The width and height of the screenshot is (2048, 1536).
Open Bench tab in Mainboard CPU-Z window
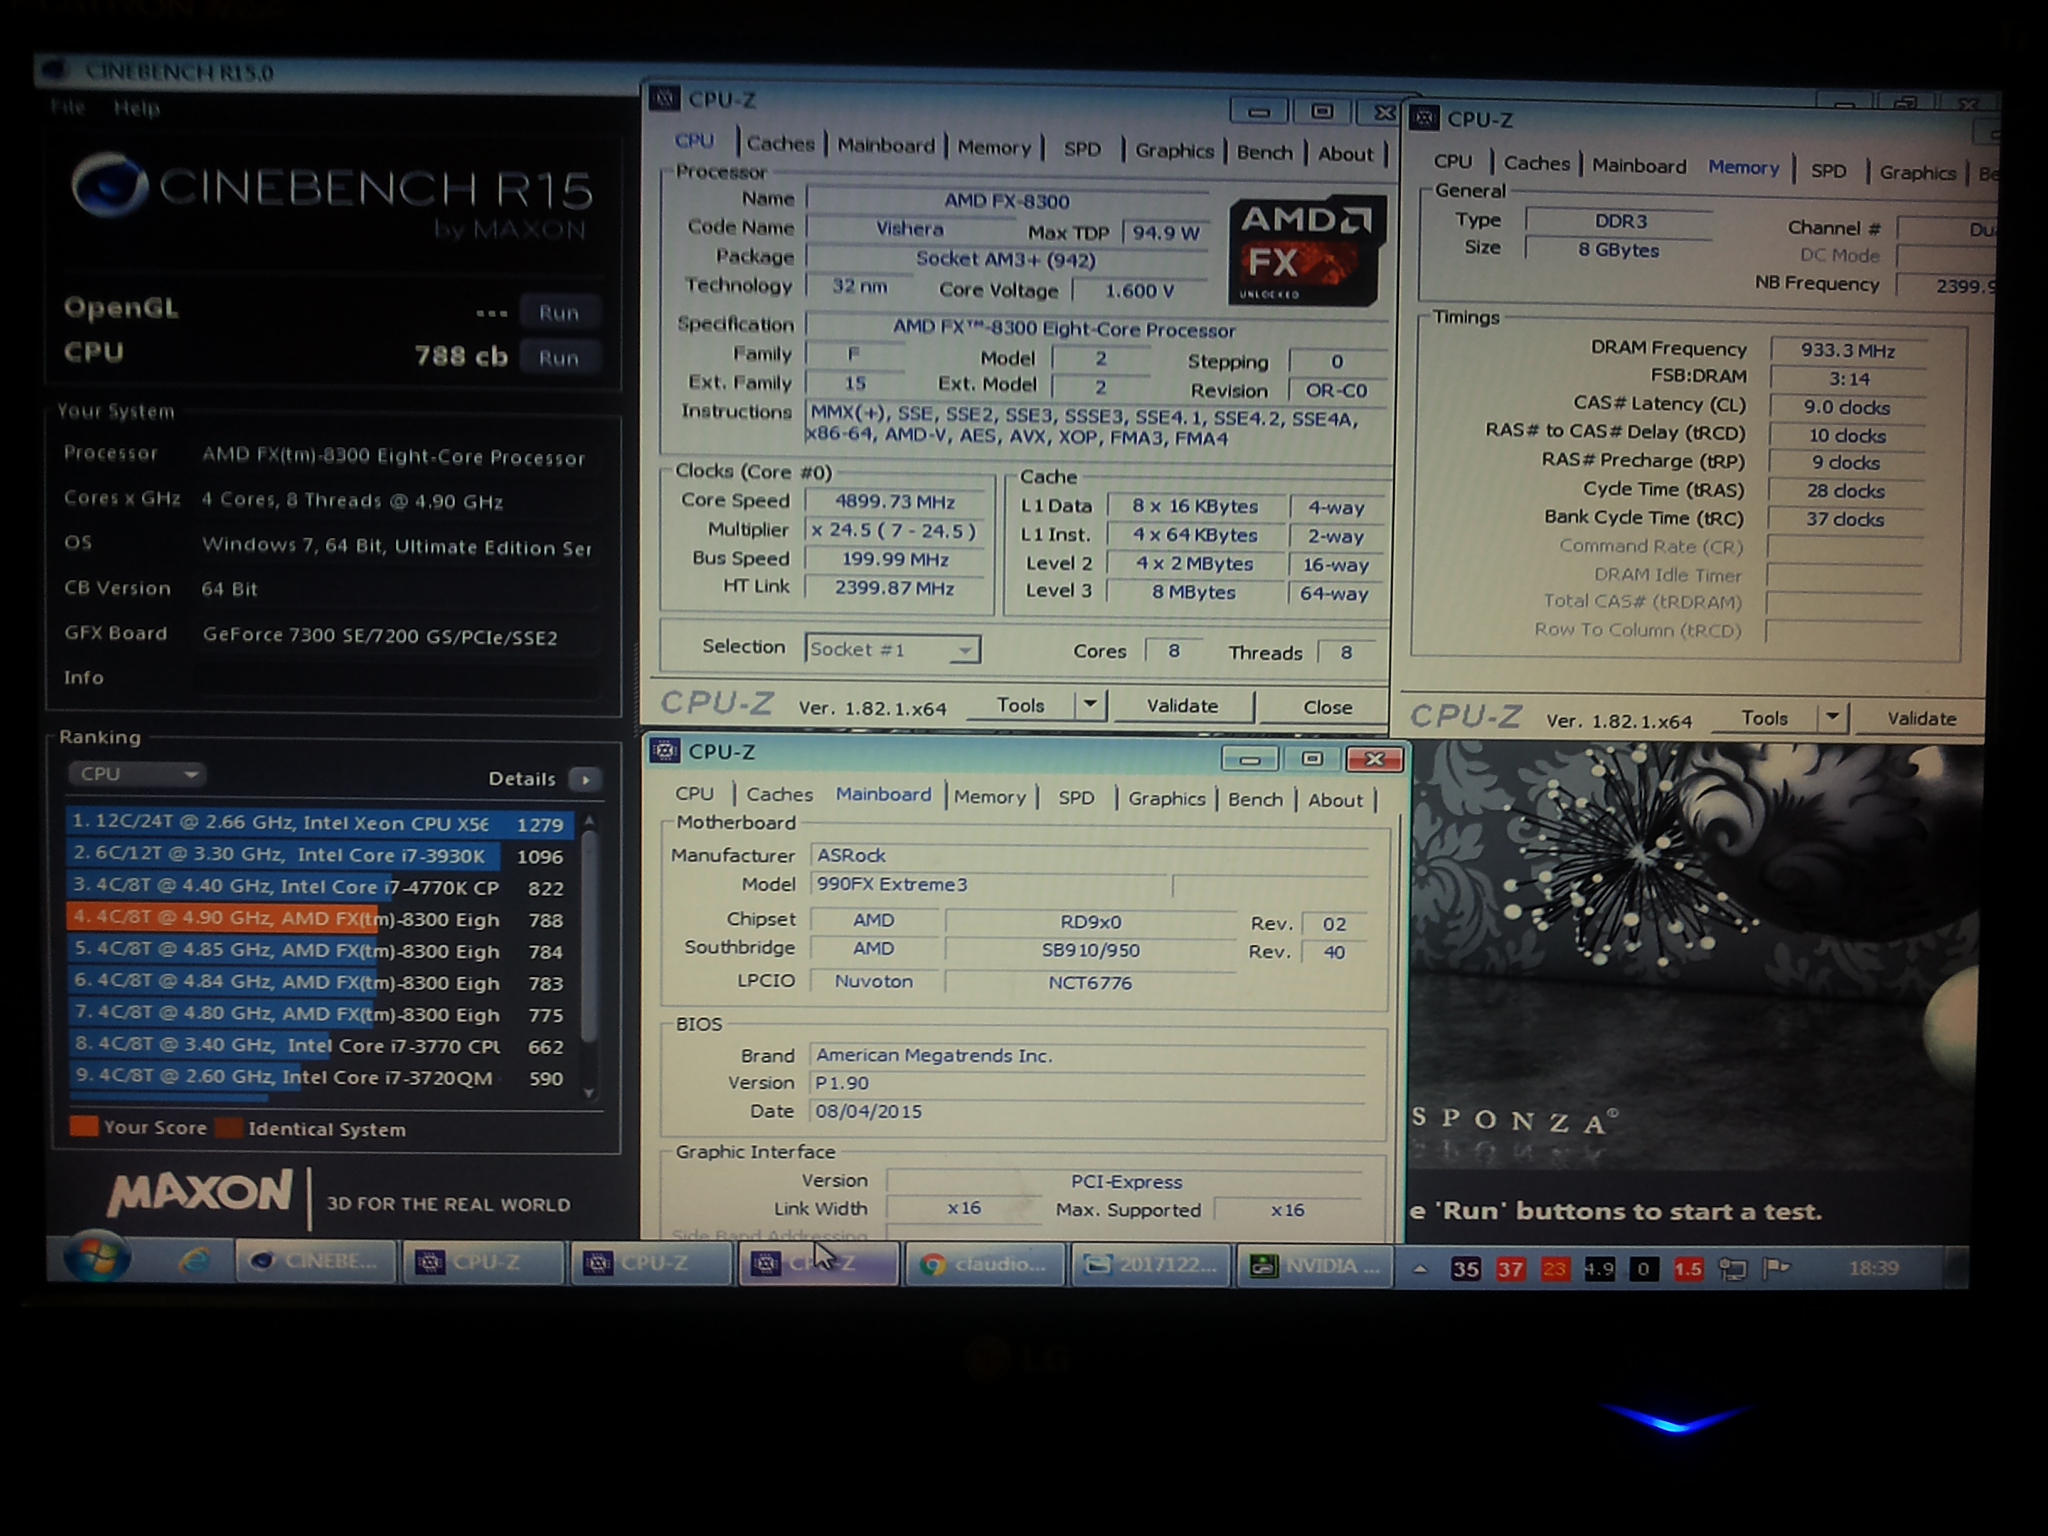click(x=1255, y=799)
